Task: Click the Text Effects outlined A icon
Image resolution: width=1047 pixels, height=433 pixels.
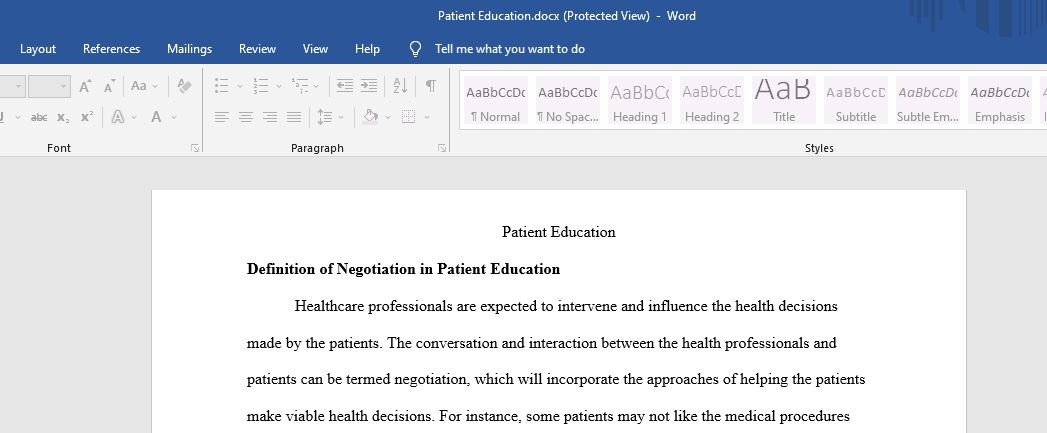Action: coord(118,118)
